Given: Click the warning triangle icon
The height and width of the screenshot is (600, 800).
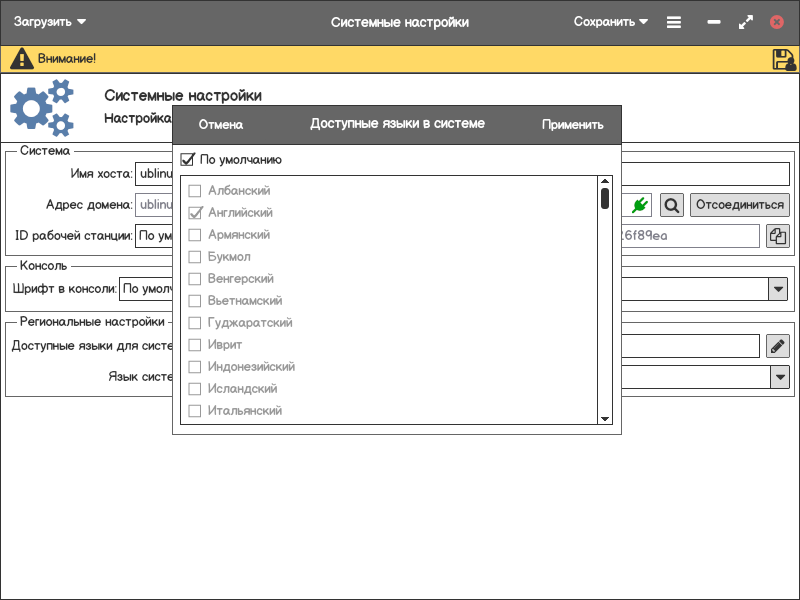Looking at the screenshot, I should (x=21, y=59).
